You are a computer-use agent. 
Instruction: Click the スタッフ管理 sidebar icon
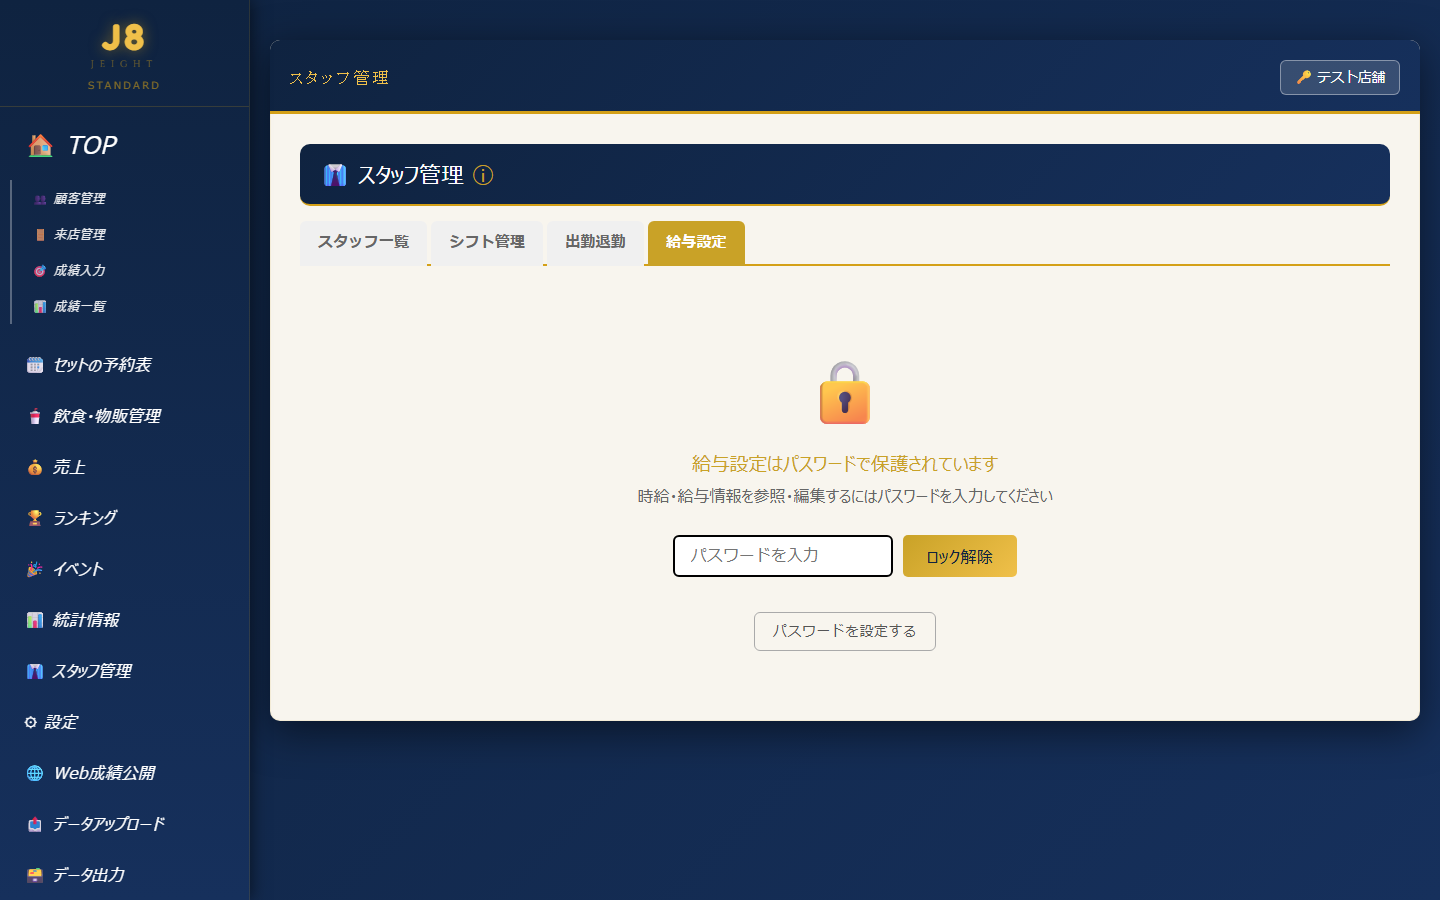[x=35, y=671]
